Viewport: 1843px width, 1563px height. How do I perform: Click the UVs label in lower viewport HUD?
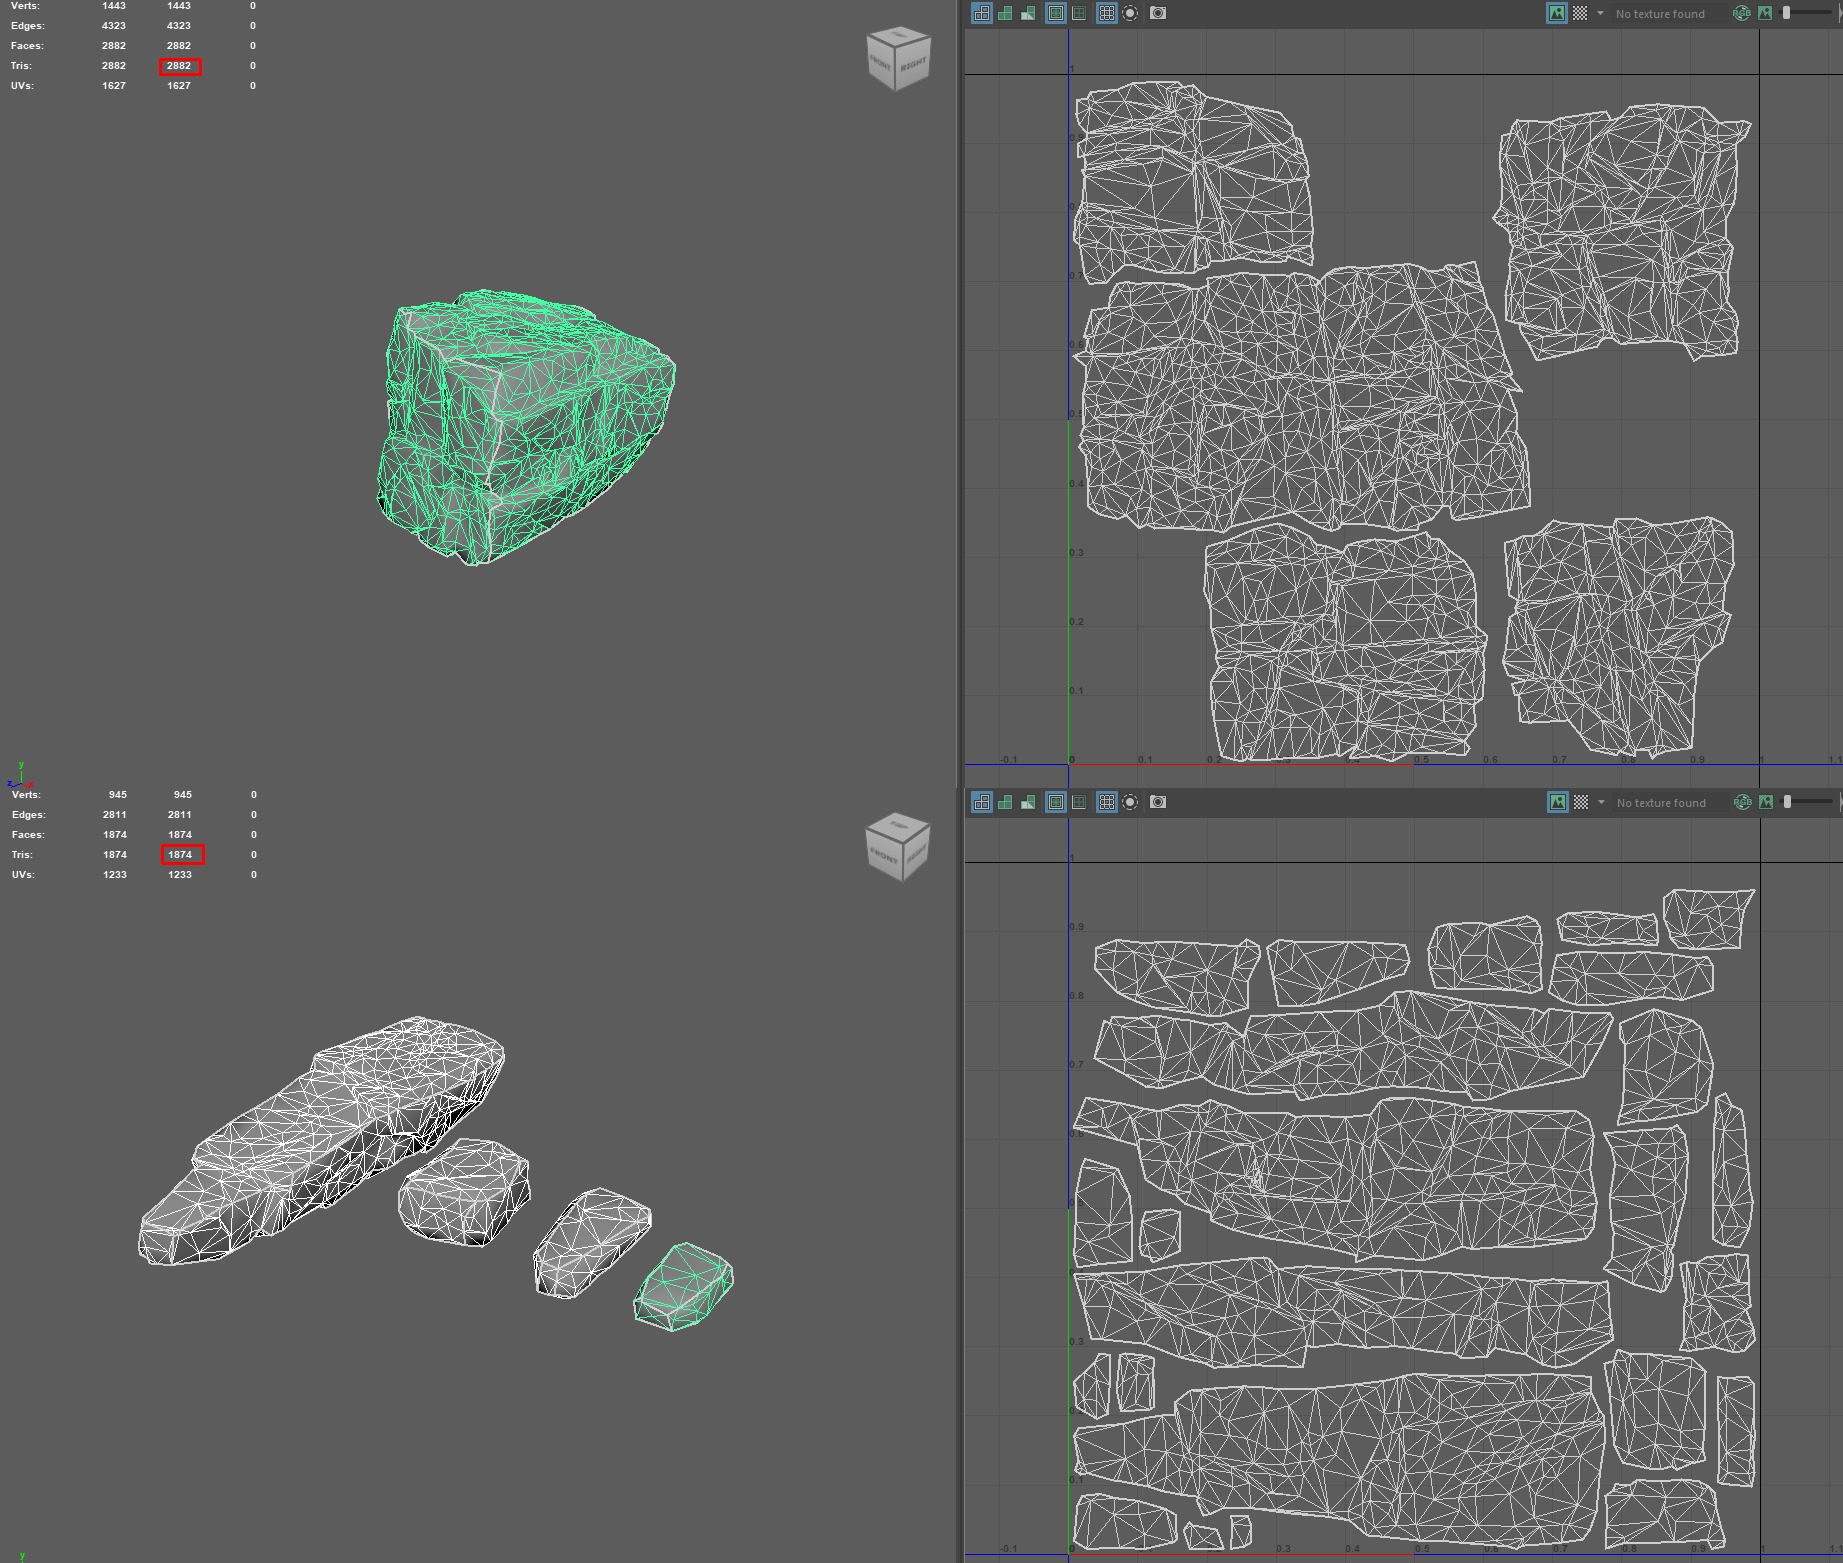pos(23,875)
